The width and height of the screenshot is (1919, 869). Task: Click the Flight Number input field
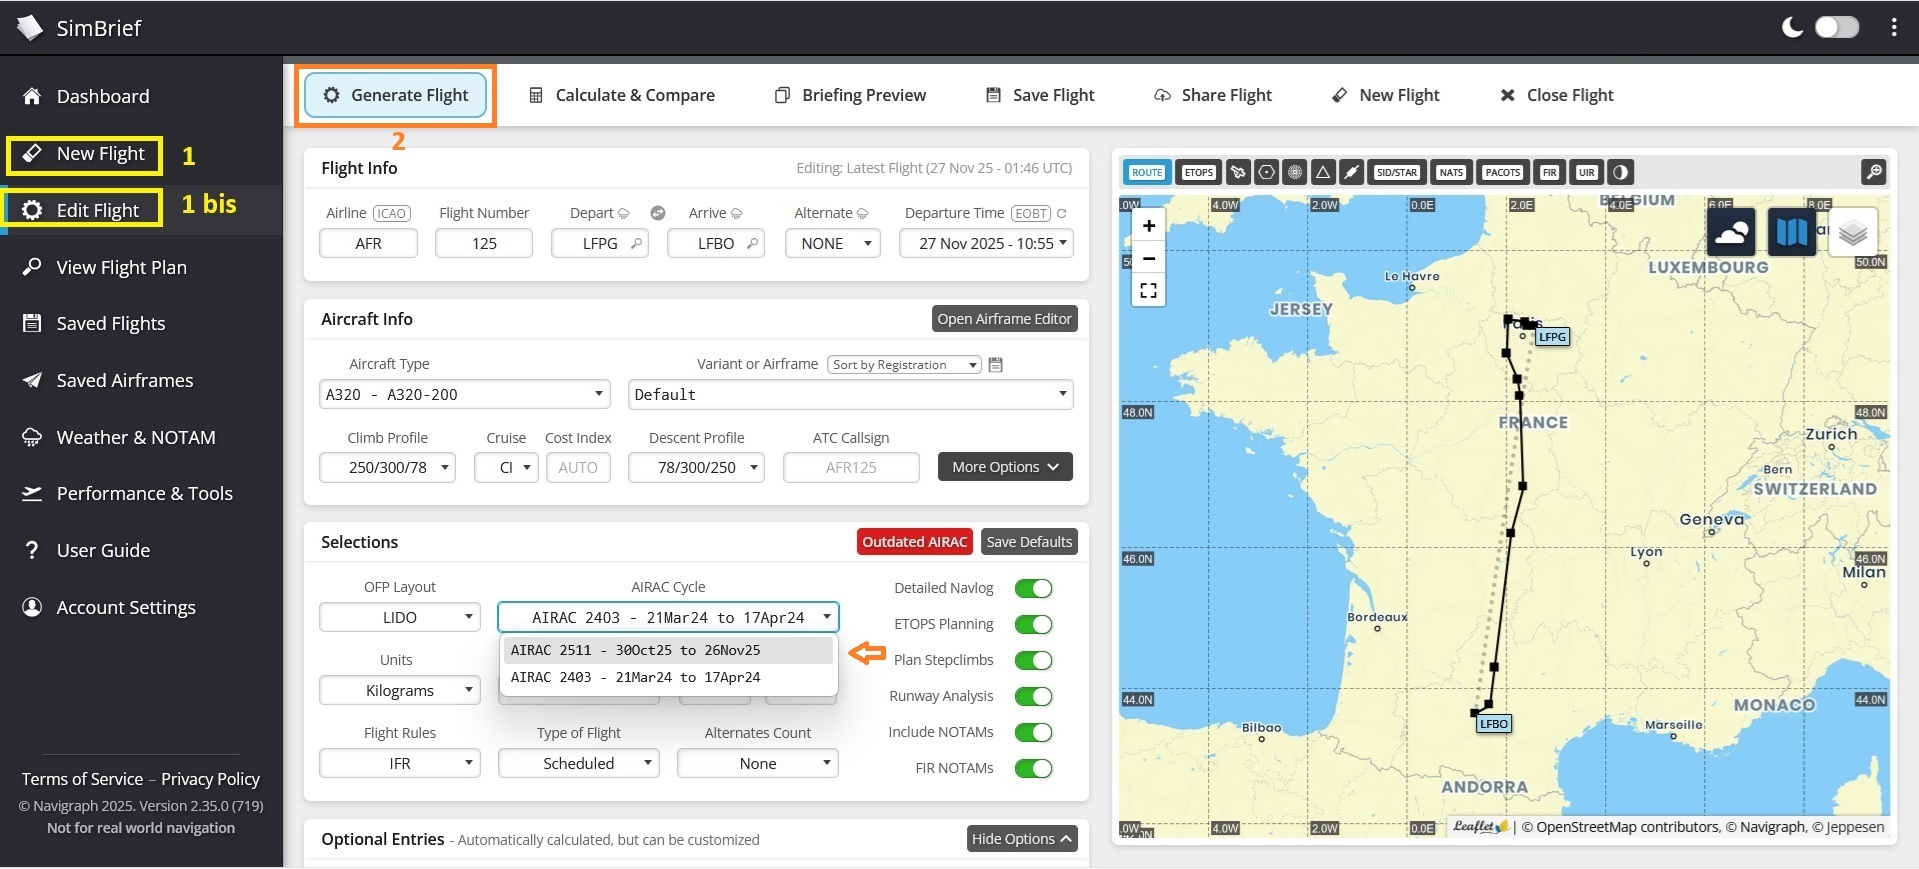(484, 243)
